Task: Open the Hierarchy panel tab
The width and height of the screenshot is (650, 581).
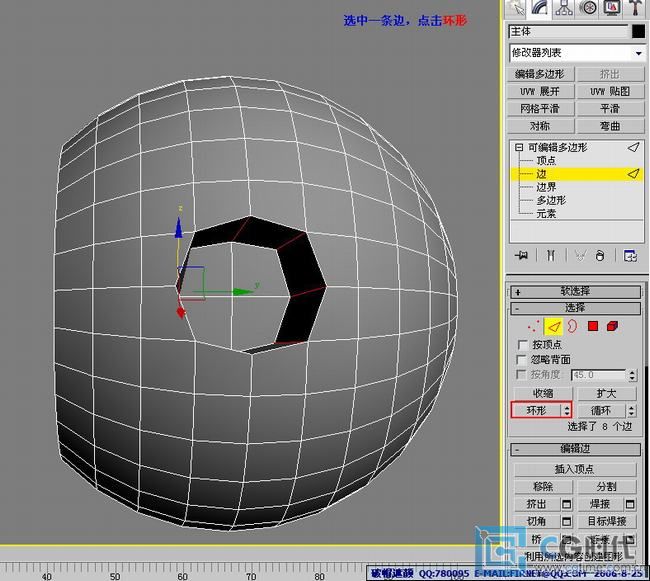Action: tap(564, 8)
